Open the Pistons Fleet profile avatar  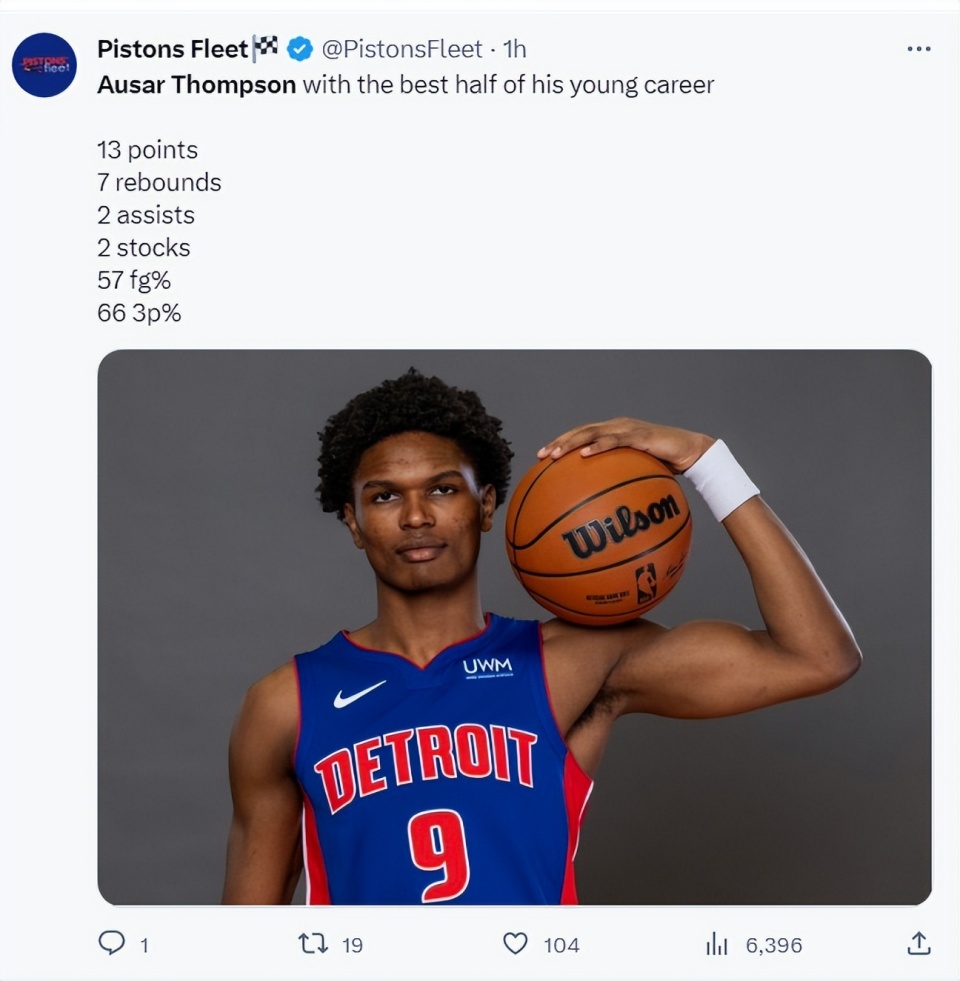(44, 65)
